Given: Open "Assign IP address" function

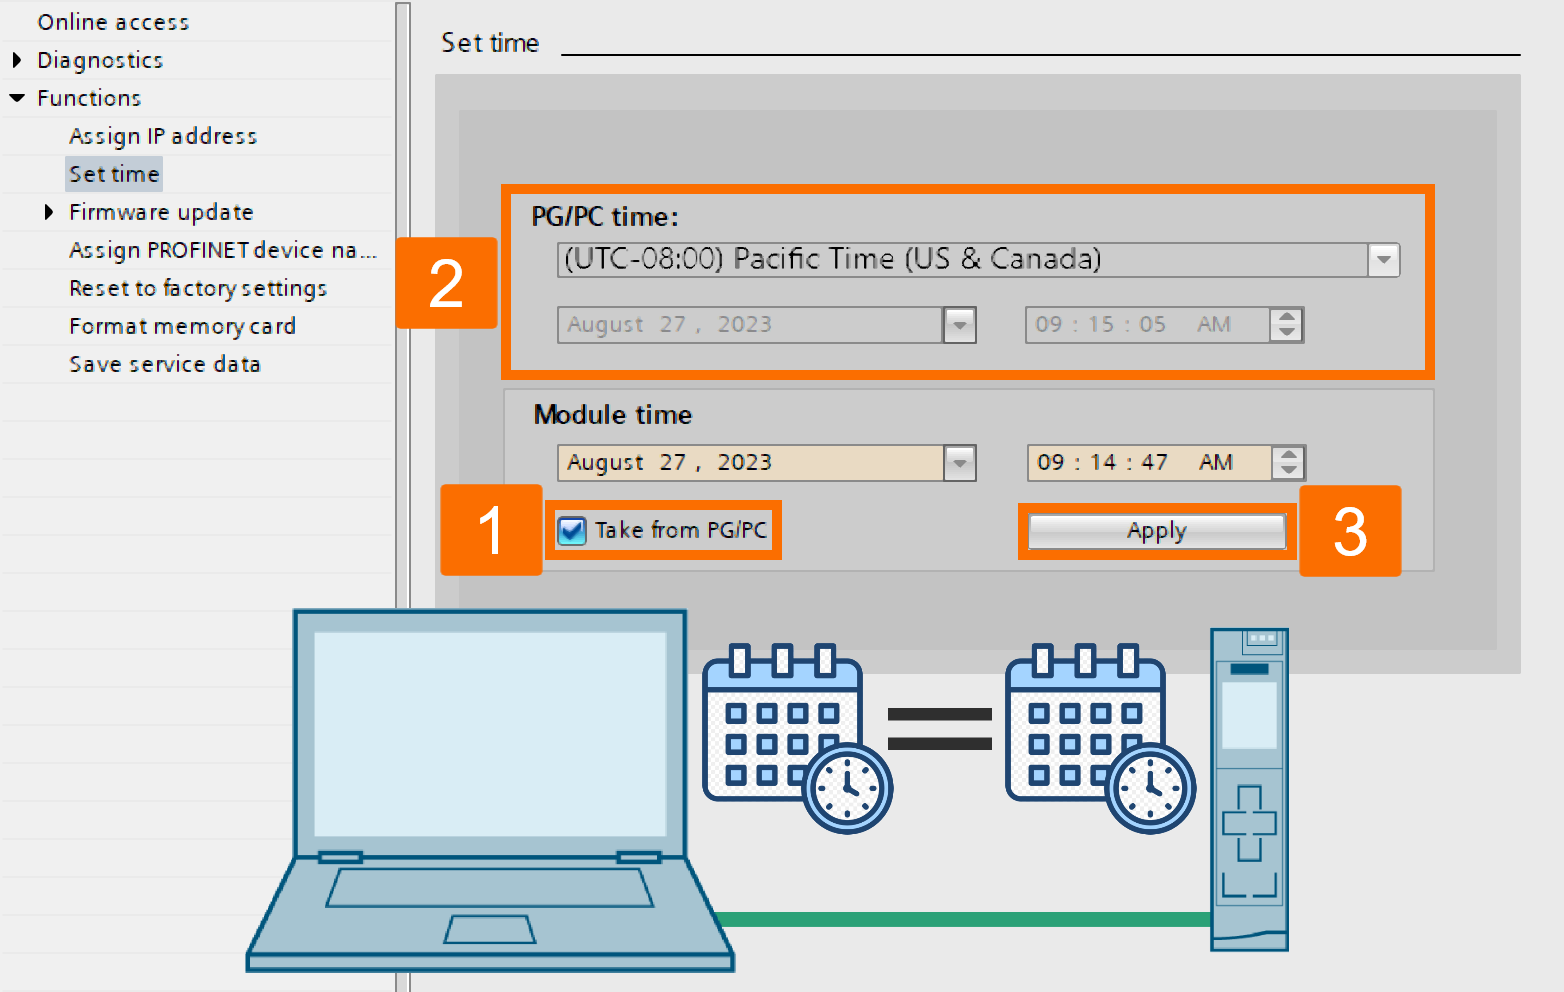Looking at the screenshot, I should click(163, 136).
